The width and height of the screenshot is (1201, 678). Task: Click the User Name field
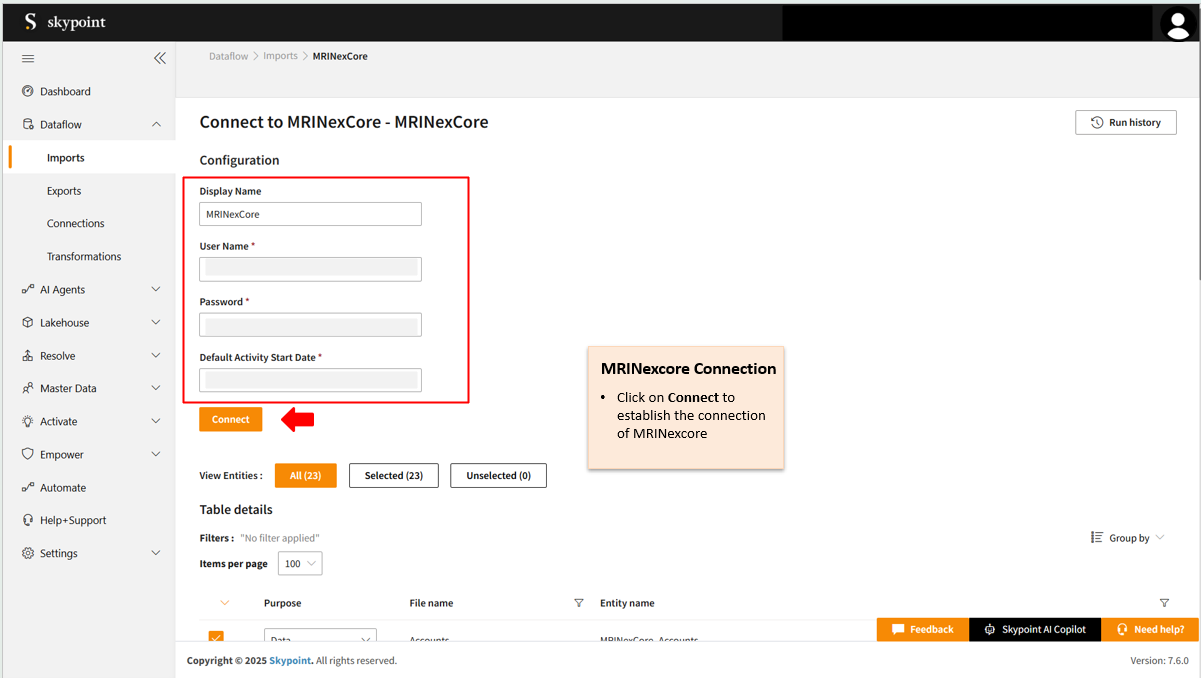[x=310, y=269]
